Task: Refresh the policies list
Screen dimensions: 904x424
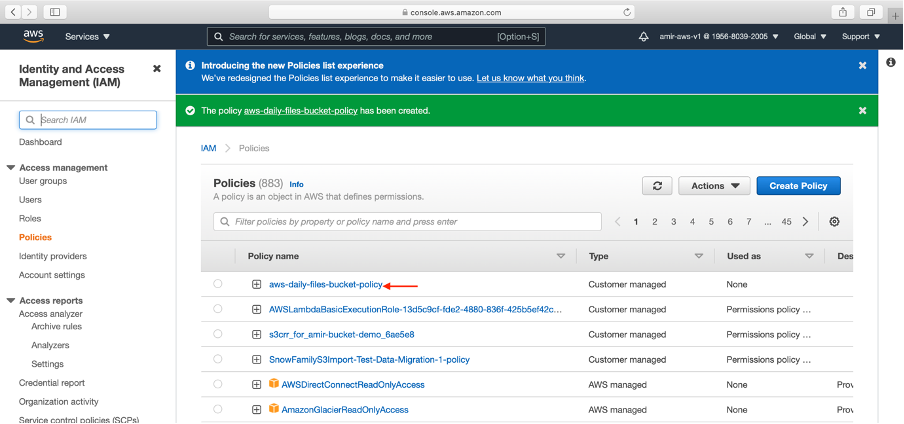Action: click(657, 186)
